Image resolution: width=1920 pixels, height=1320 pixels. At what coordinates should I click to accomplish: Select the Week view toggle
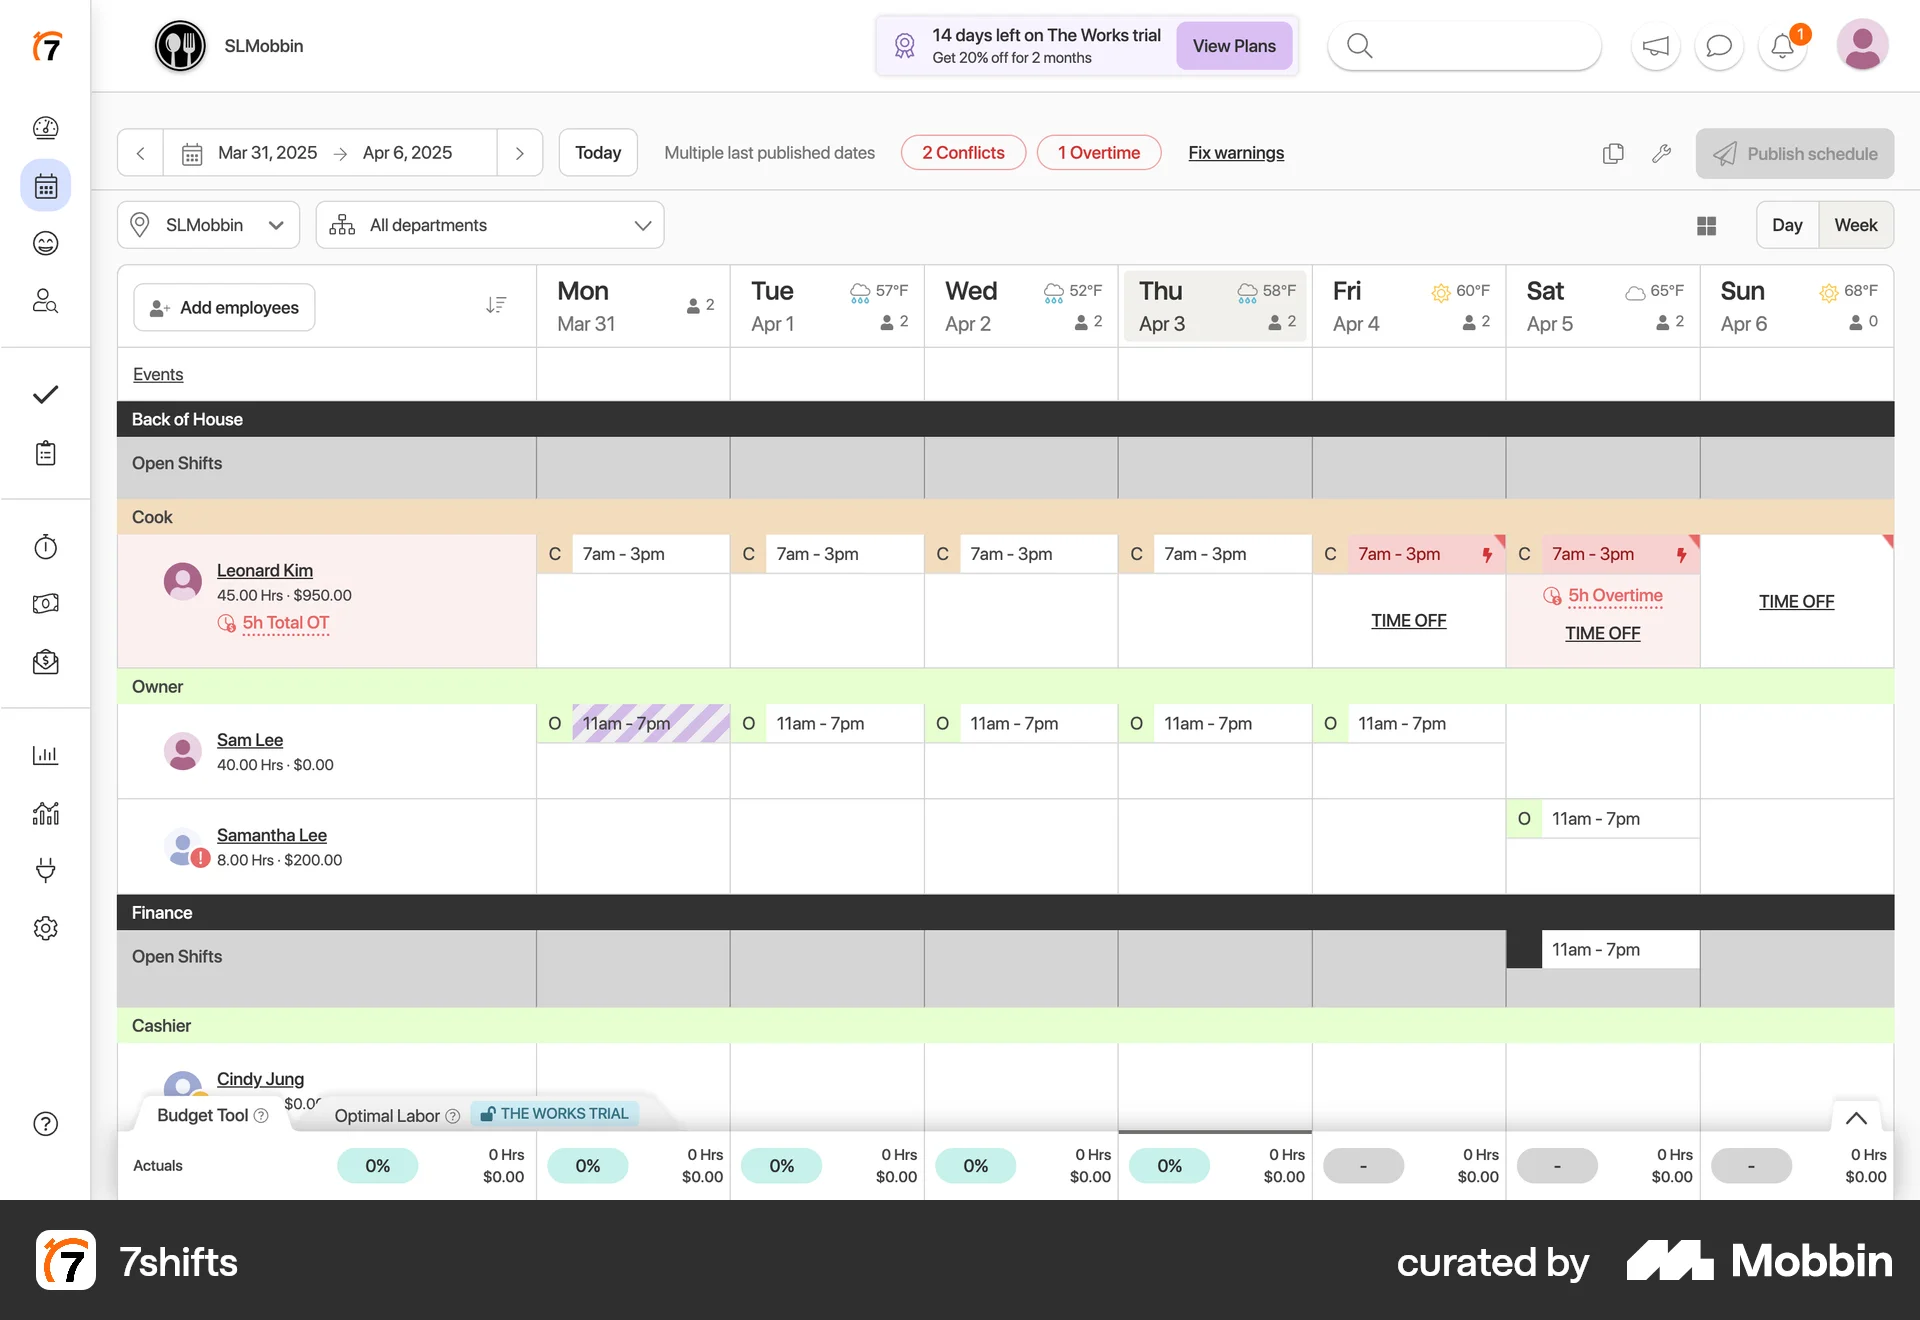[1856, 224]
